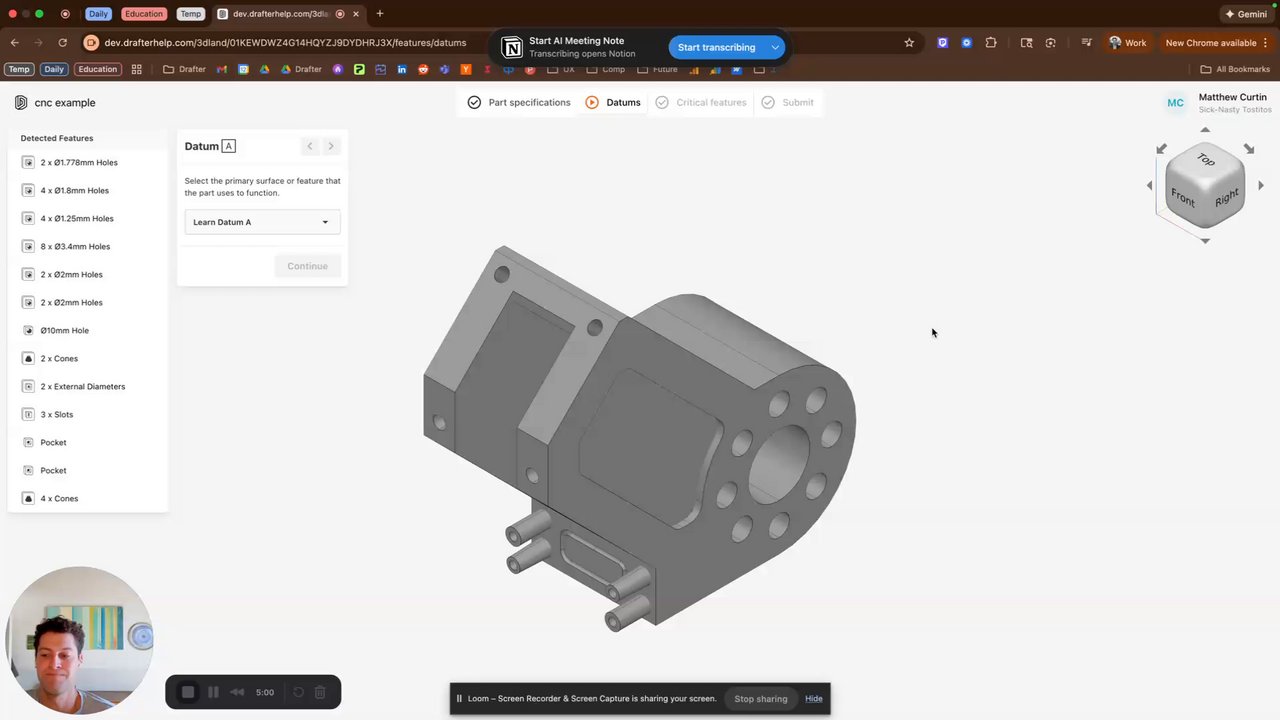Open the Comp bookmarks folder
1280x720 pixels.
(606, 69)
